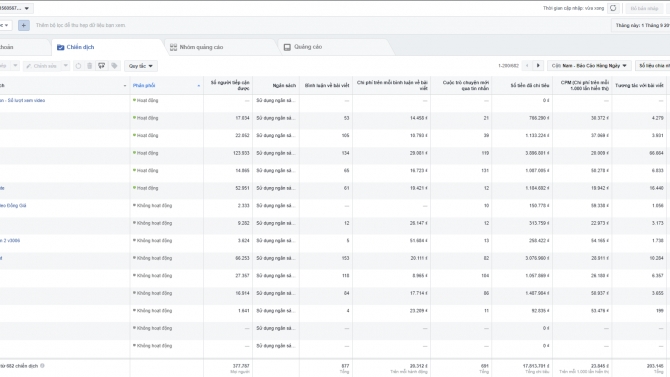Viewport: 670px width, 377px height.
Task: Click the filter field Thêm bộ lọc
Action: [x=81, y=25]
